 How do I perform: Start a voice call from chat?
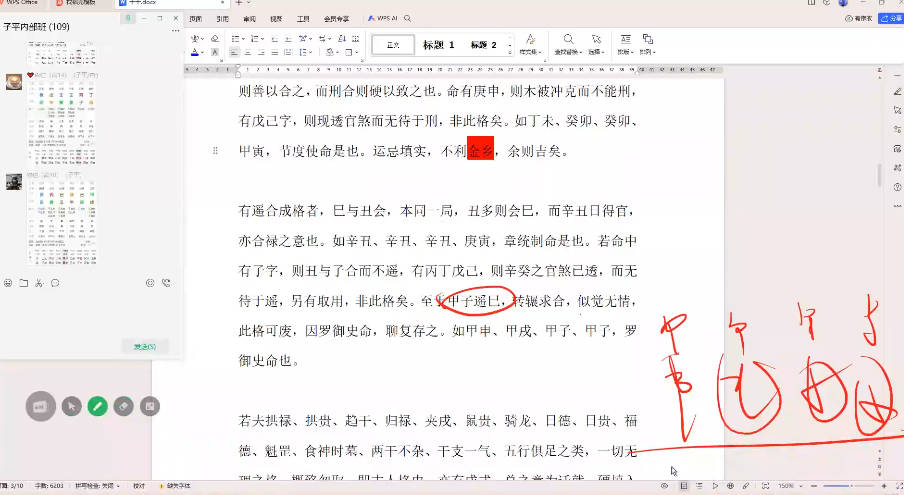tap(165, 283)
